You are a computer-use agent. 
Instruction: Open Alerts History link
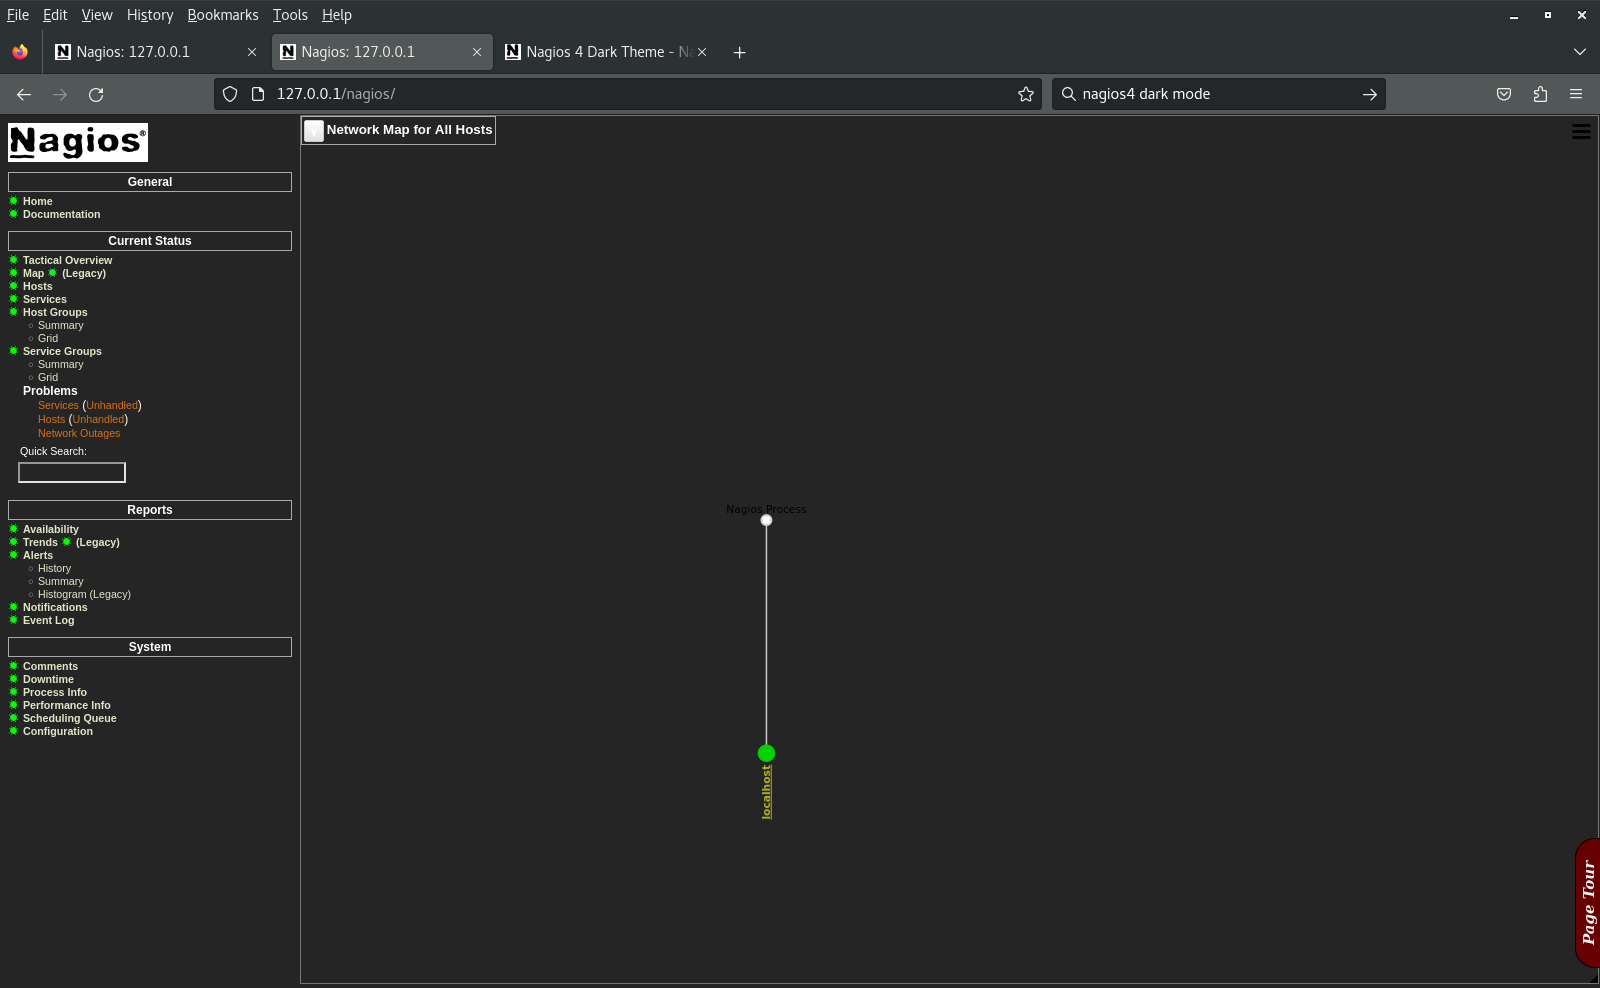54,568
